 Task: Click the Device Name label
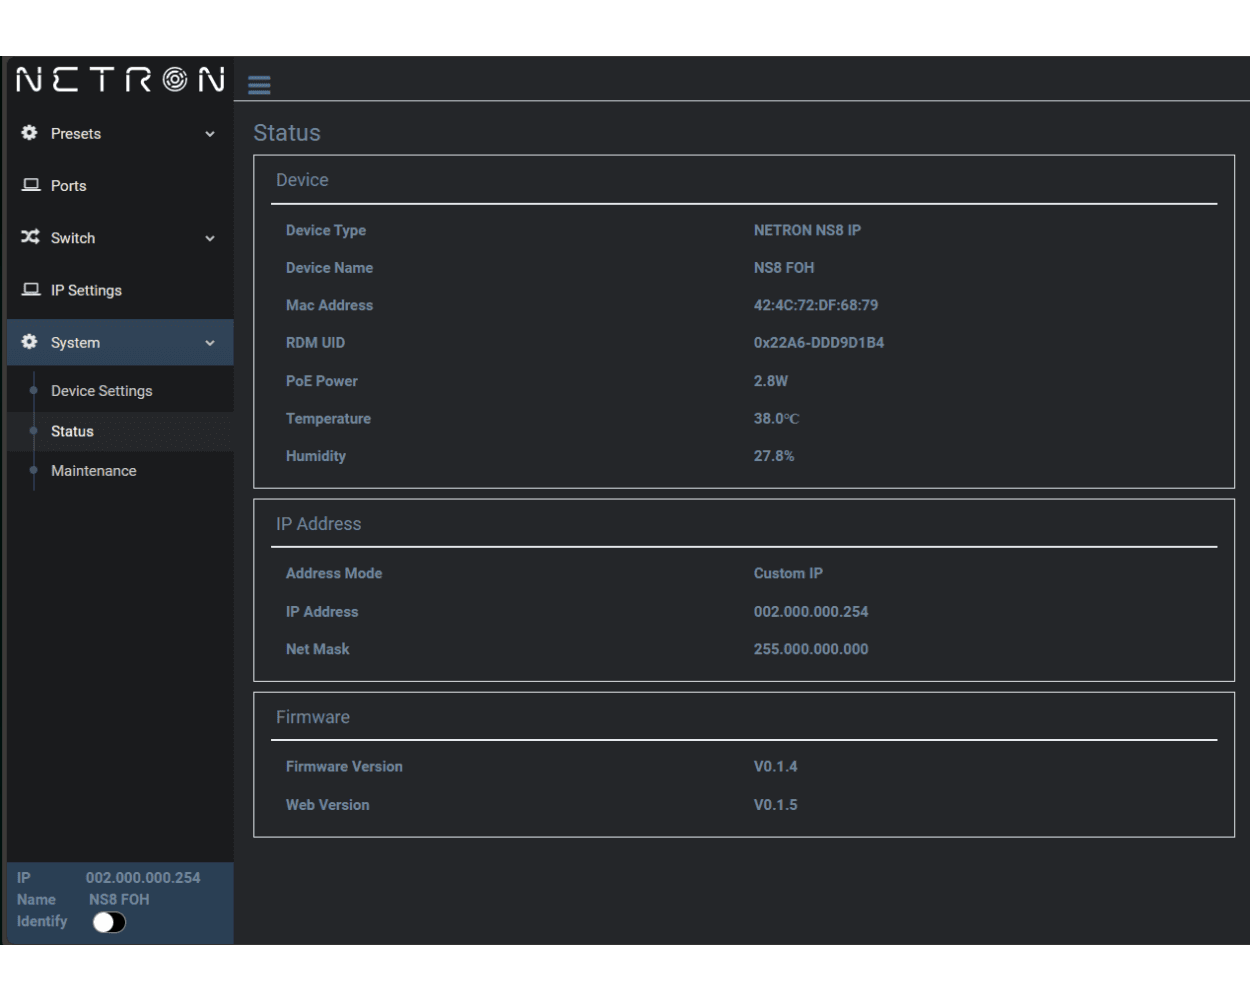pyautogui.click(x=329, y=268)
